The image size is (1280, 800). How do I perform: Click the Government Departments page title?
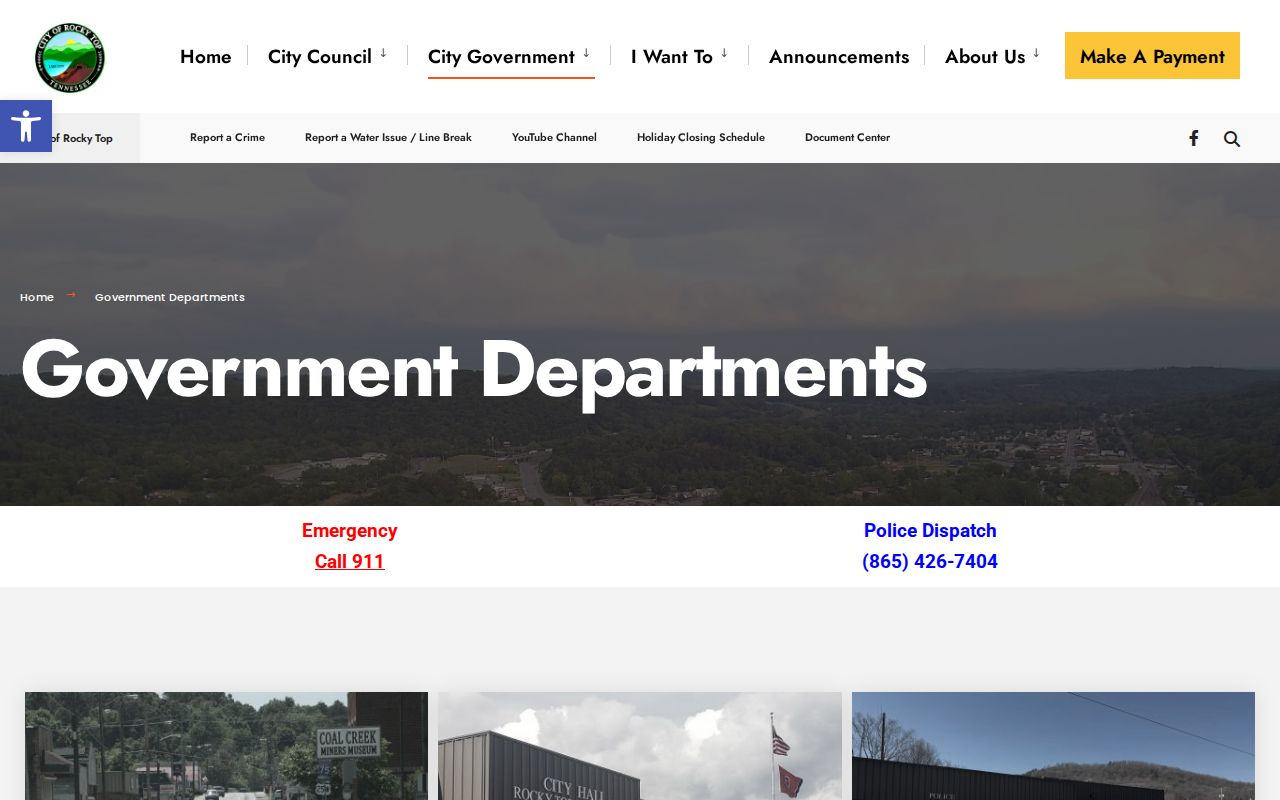tap(474, 371)
